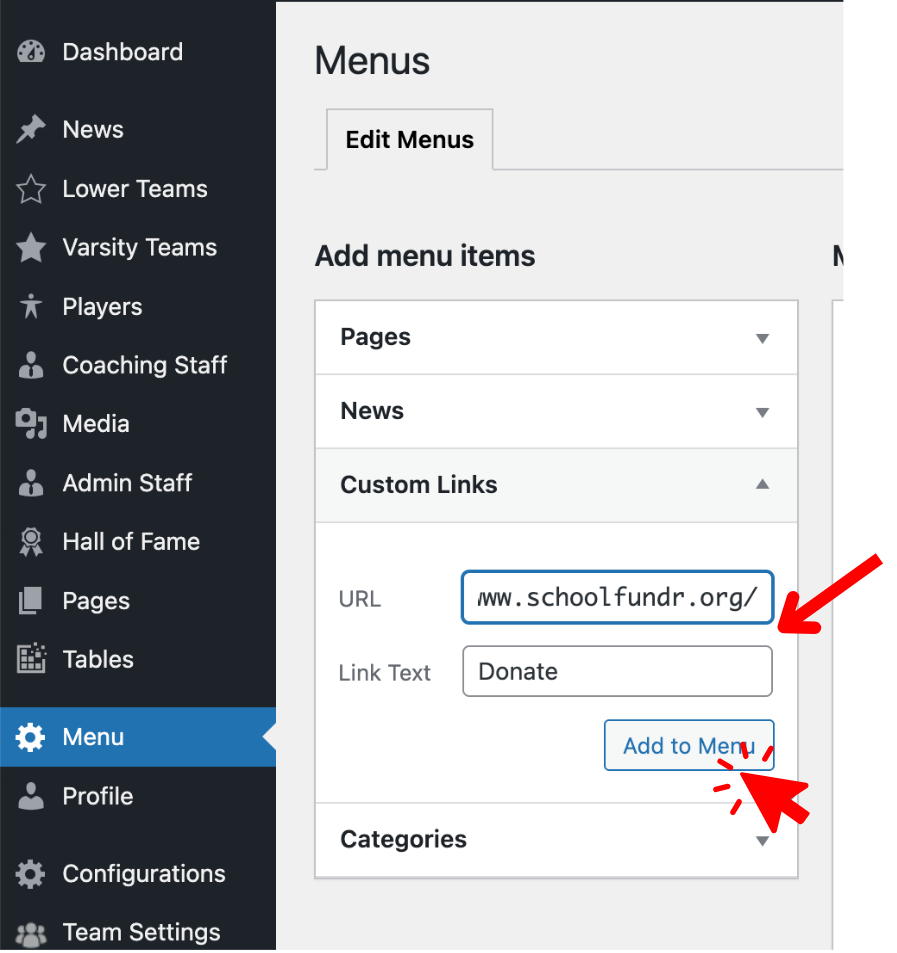The image size is (897, 953).
Task: Expand the News section arrow
Action: pos(763,411)
